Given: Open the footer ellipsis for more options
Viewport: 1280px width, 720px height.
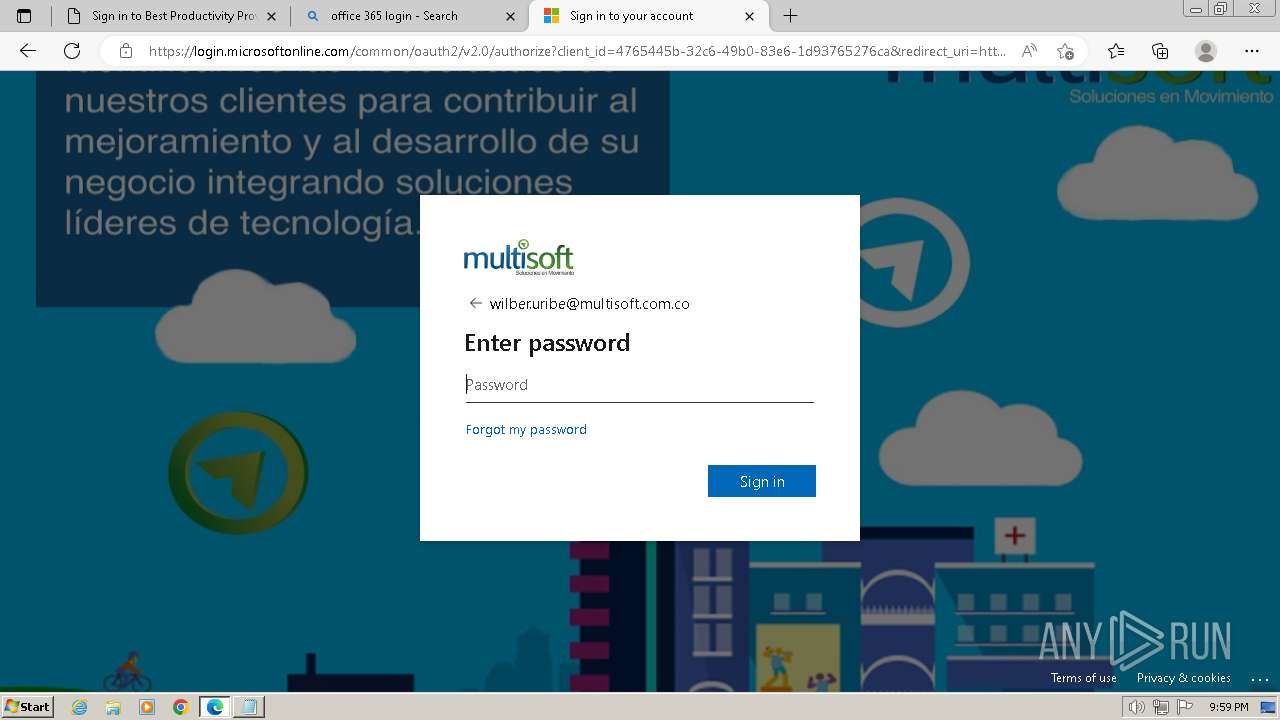Looking at the screenshot, I should tap(1259, 679).
